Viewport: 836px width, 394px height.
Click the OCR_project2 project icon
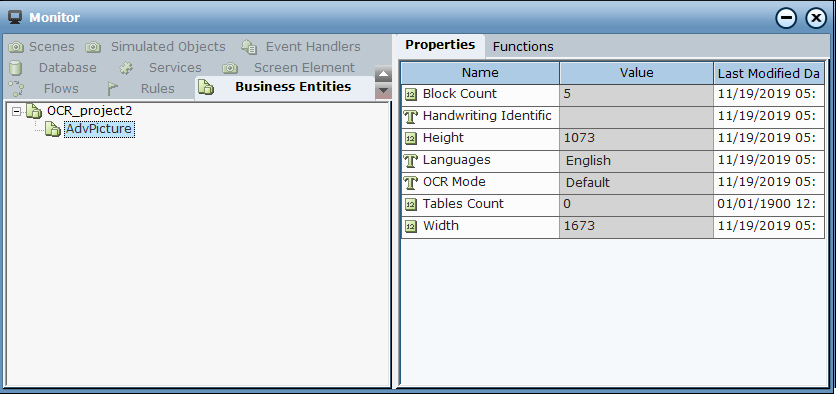click(x=34, y=111)
